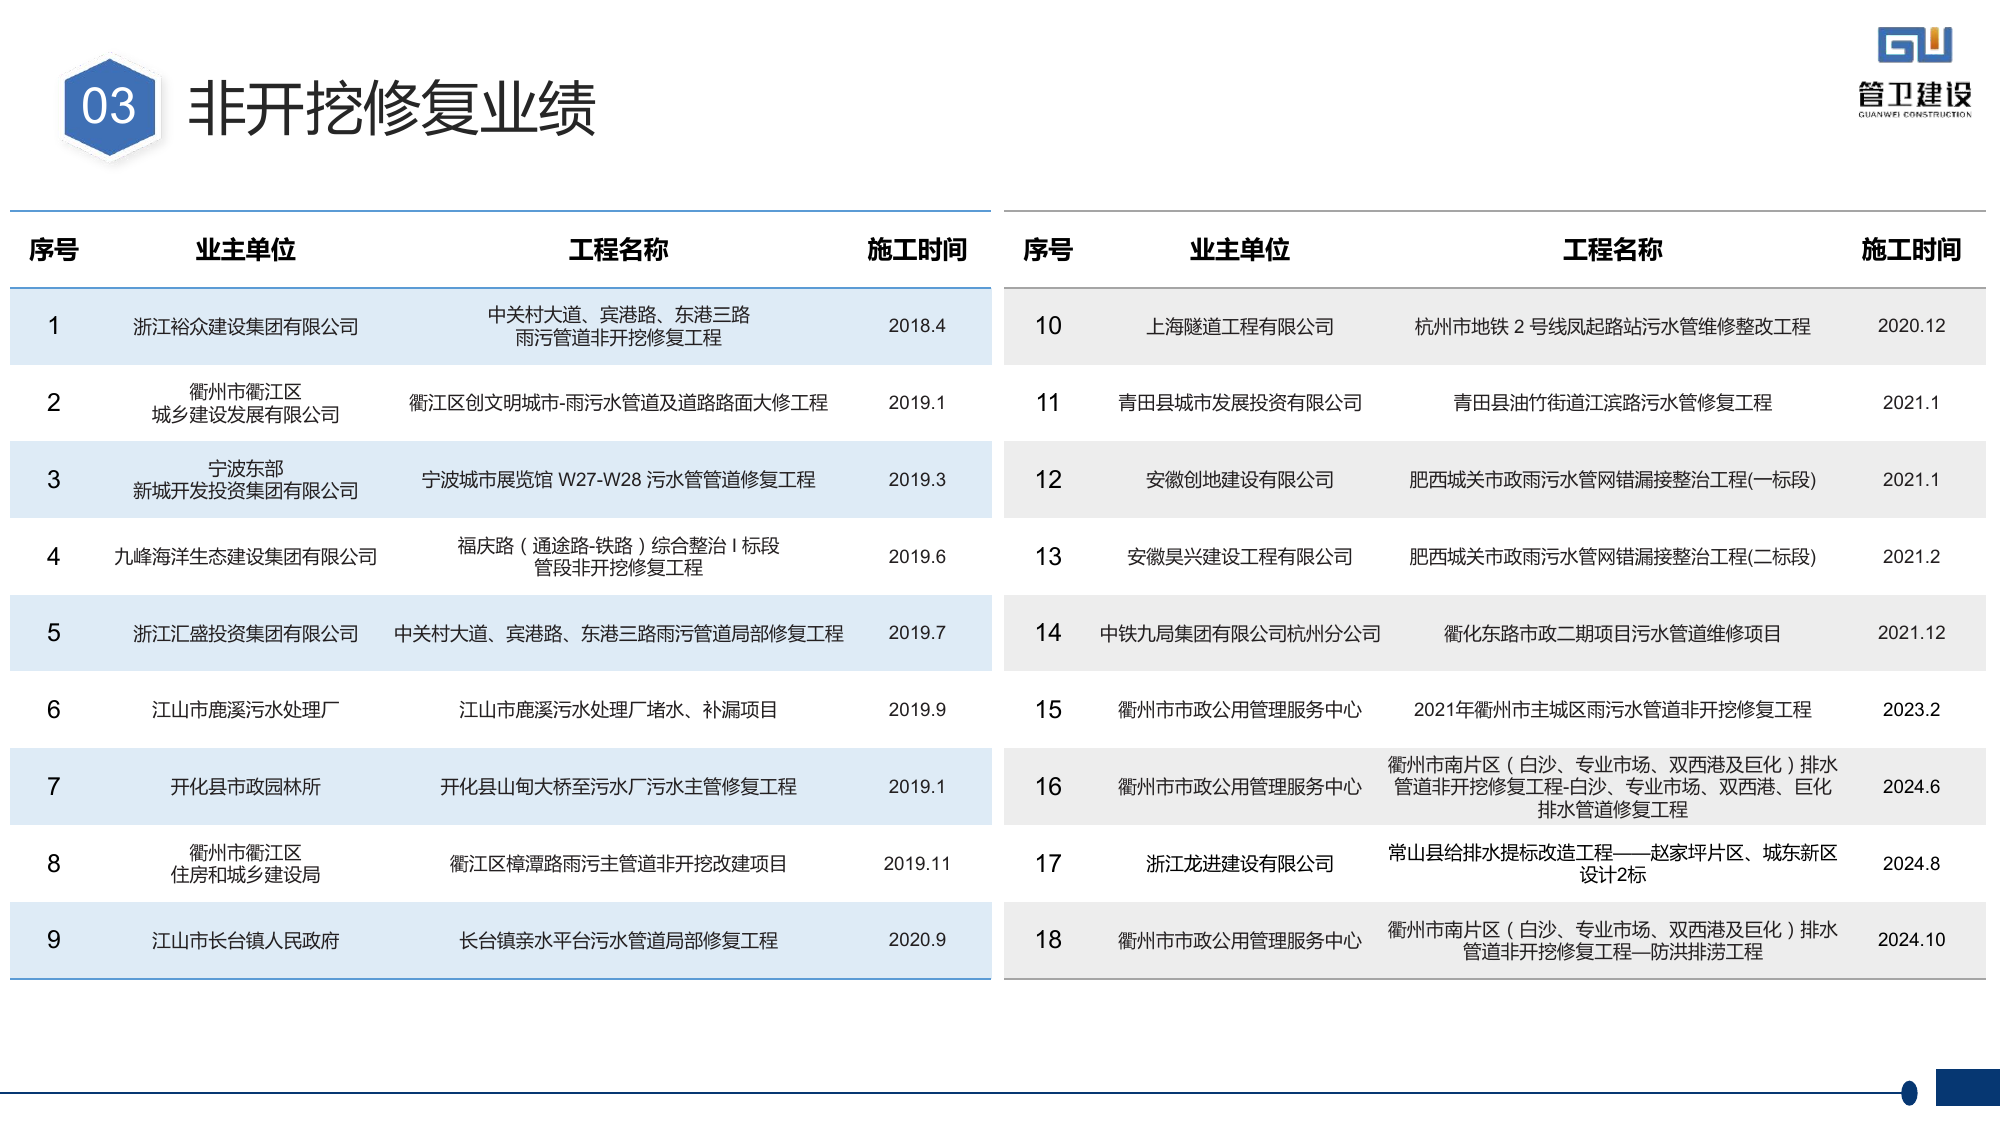Click left table header 业主单位
This screenshot has width=2001, height=1125.
246,250
